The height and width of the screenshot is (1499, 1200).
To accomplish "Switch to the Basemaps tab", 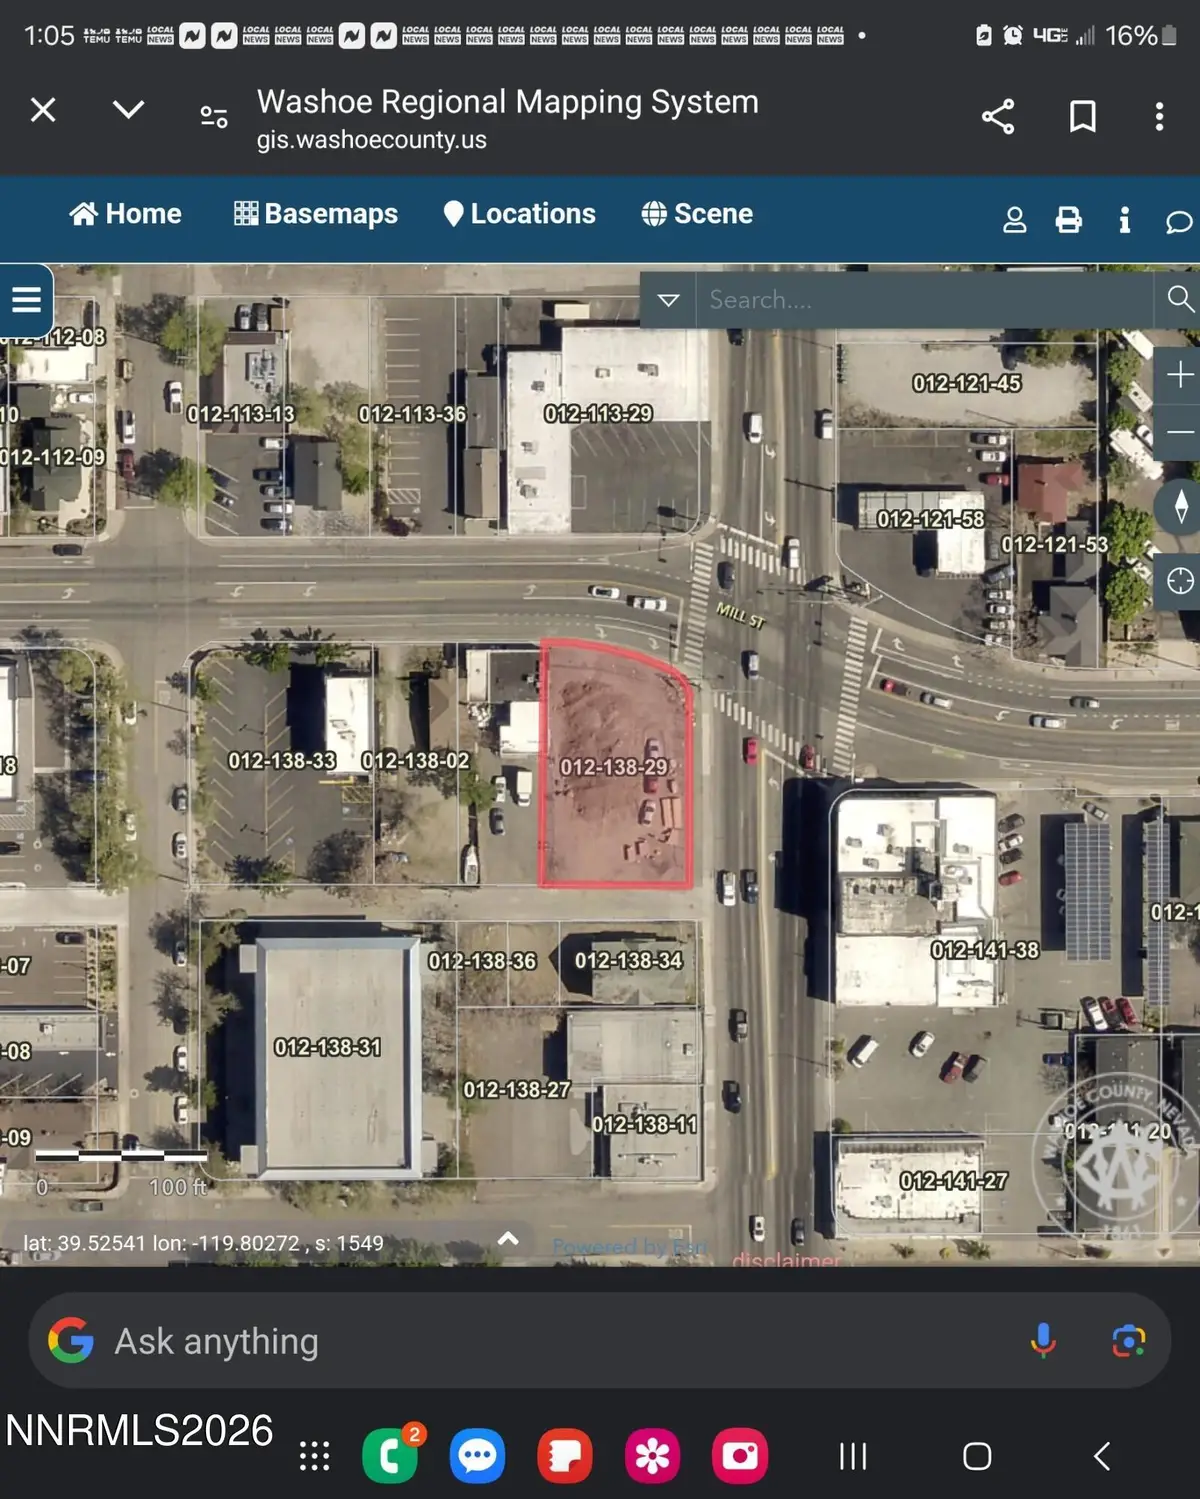I will [315, 213].
